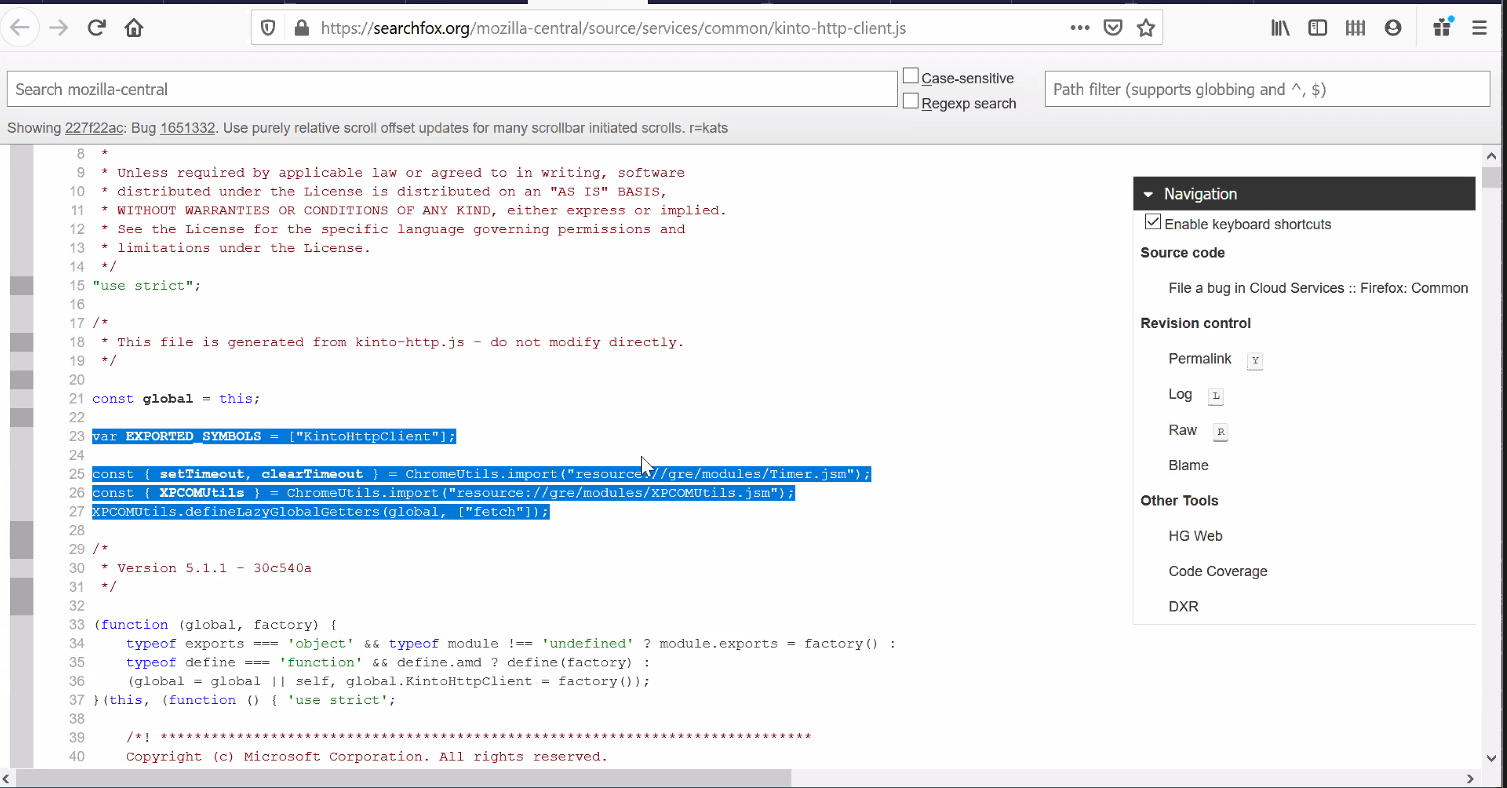Viewport: 1507px width, 788px height.
Task: Show site security lock information
Action: 301,28
